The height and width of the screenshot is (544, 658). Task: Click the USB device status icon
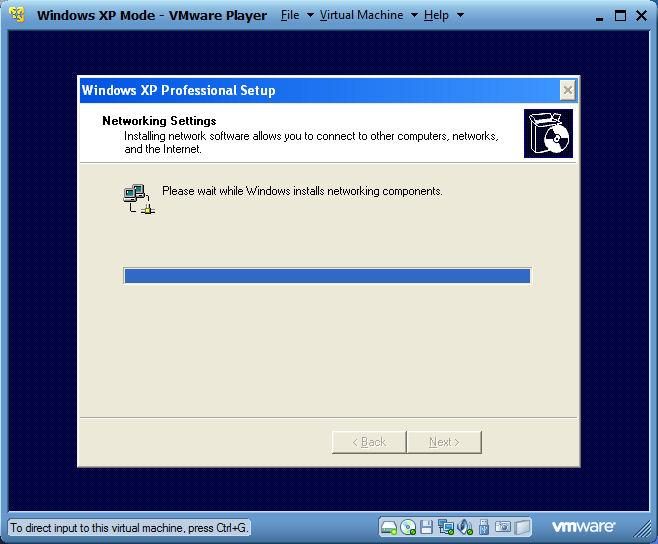484,527
